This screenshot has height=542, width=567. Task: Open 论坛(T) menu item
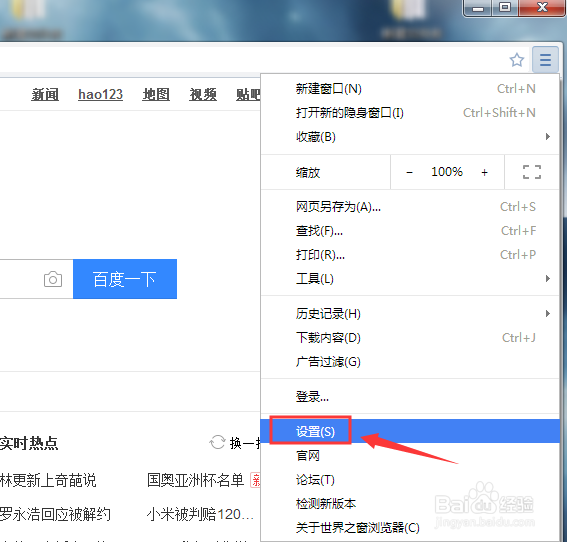[x=410, y=480]
